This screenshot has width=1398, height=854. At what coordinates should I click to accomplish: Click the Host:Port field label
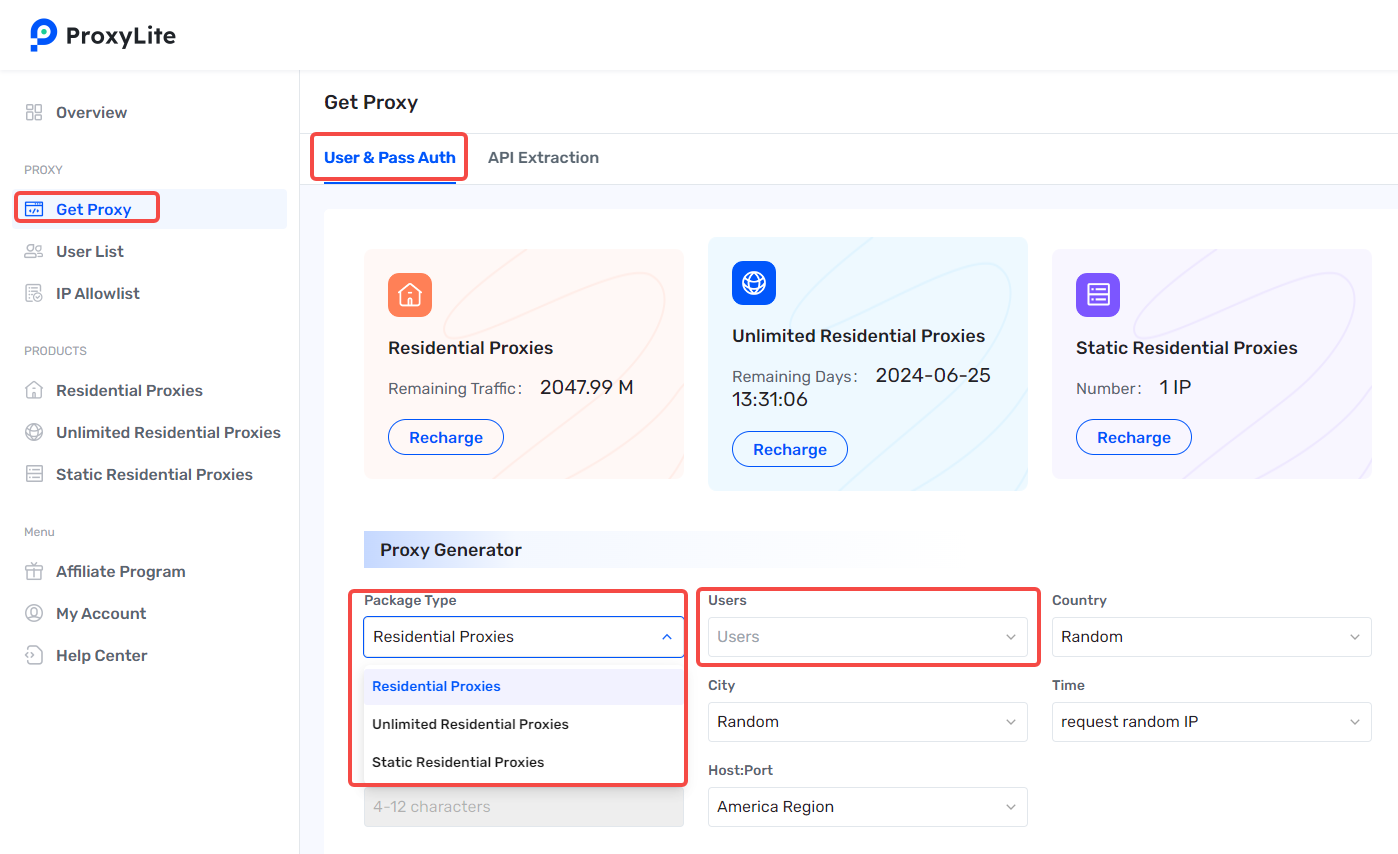point(740,770)
